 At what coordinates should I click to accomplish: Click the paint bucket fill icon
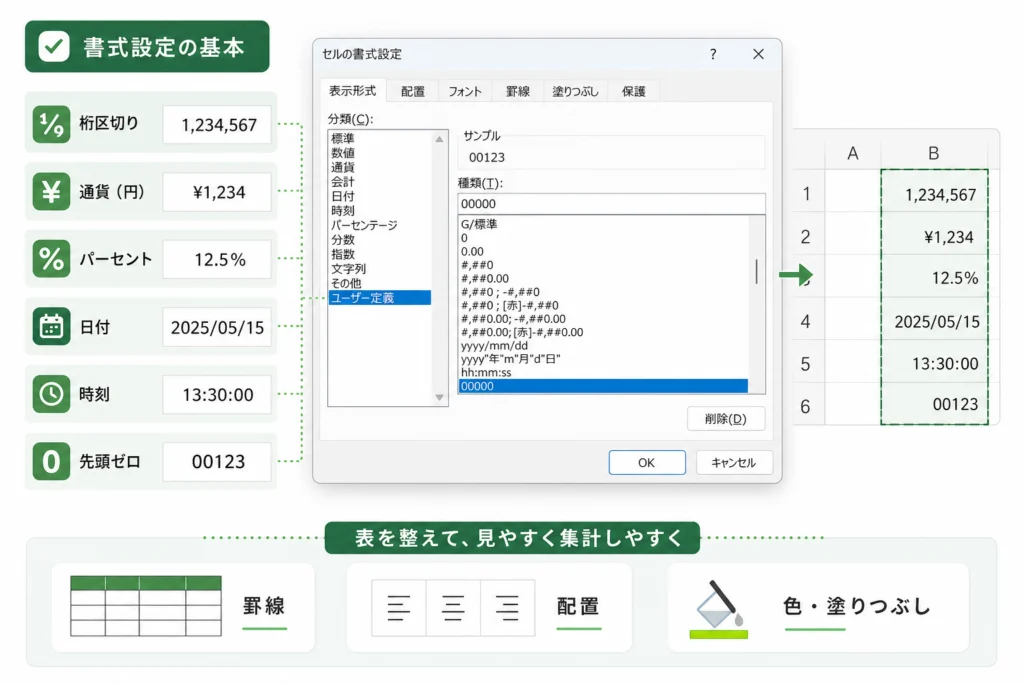coord(718,609)
